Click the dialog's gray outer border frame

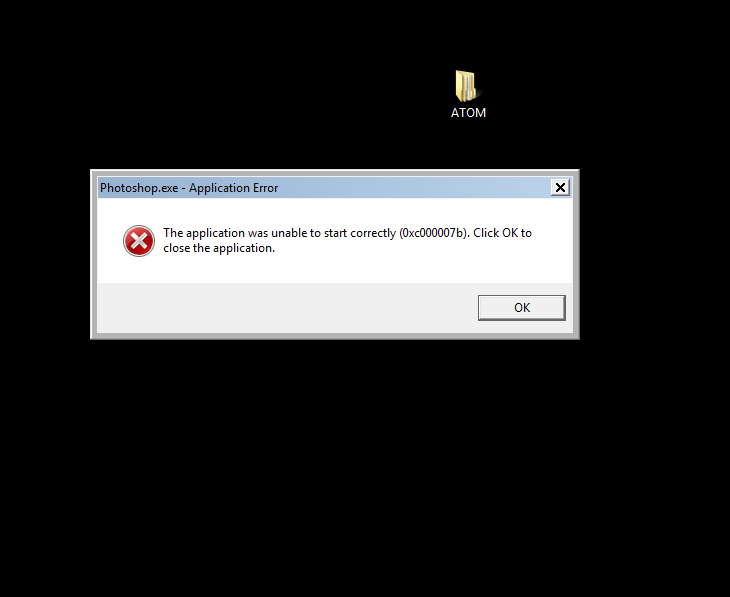pyautogui.click(x=94, y=254)
